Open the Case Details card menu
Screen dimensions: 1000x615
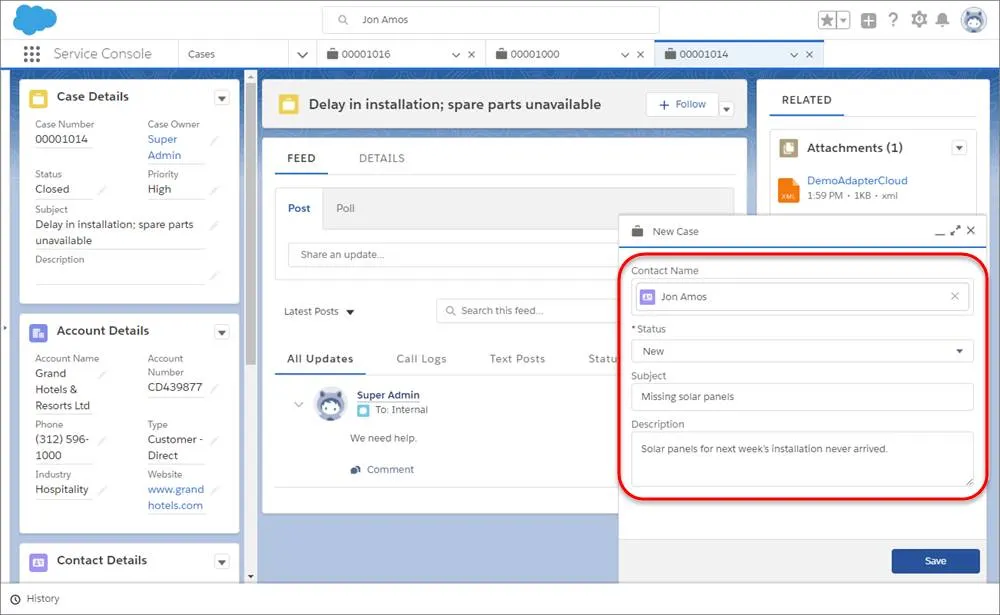pos(221,98)
